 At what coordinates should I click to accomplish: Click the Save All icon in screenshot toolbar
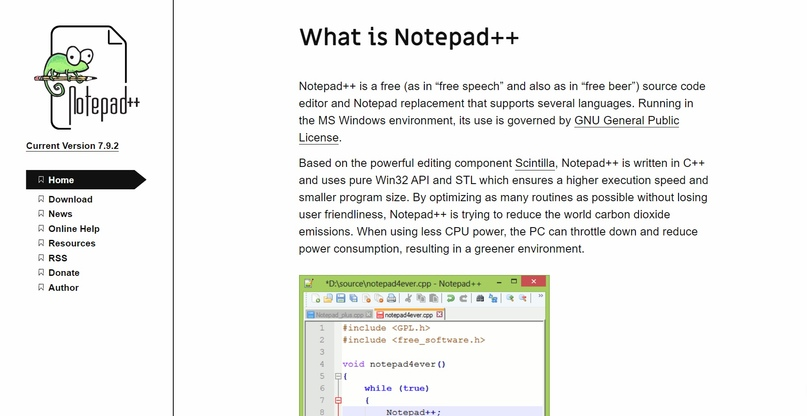(354, 298)
